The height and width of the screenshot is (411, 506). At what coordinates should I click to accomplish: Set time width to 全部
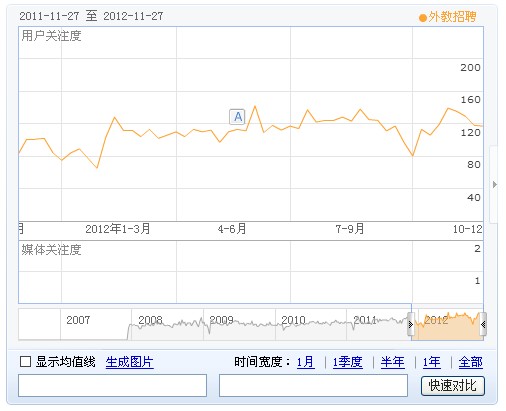tap(470, 362)
